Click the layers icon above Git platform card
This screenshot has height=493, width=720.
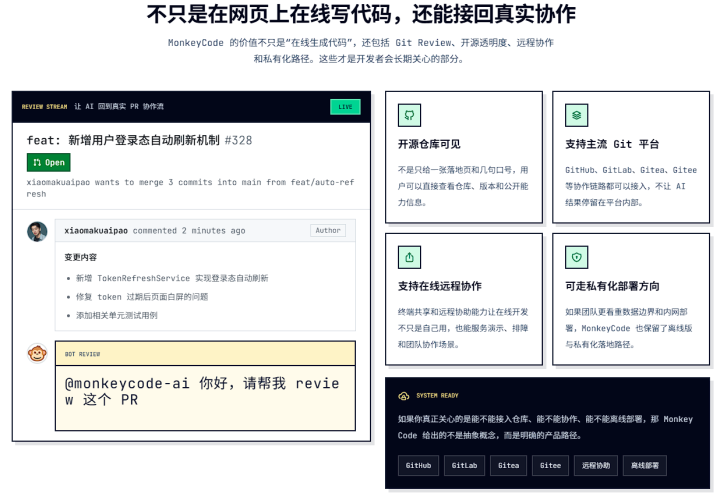(575, 114)
